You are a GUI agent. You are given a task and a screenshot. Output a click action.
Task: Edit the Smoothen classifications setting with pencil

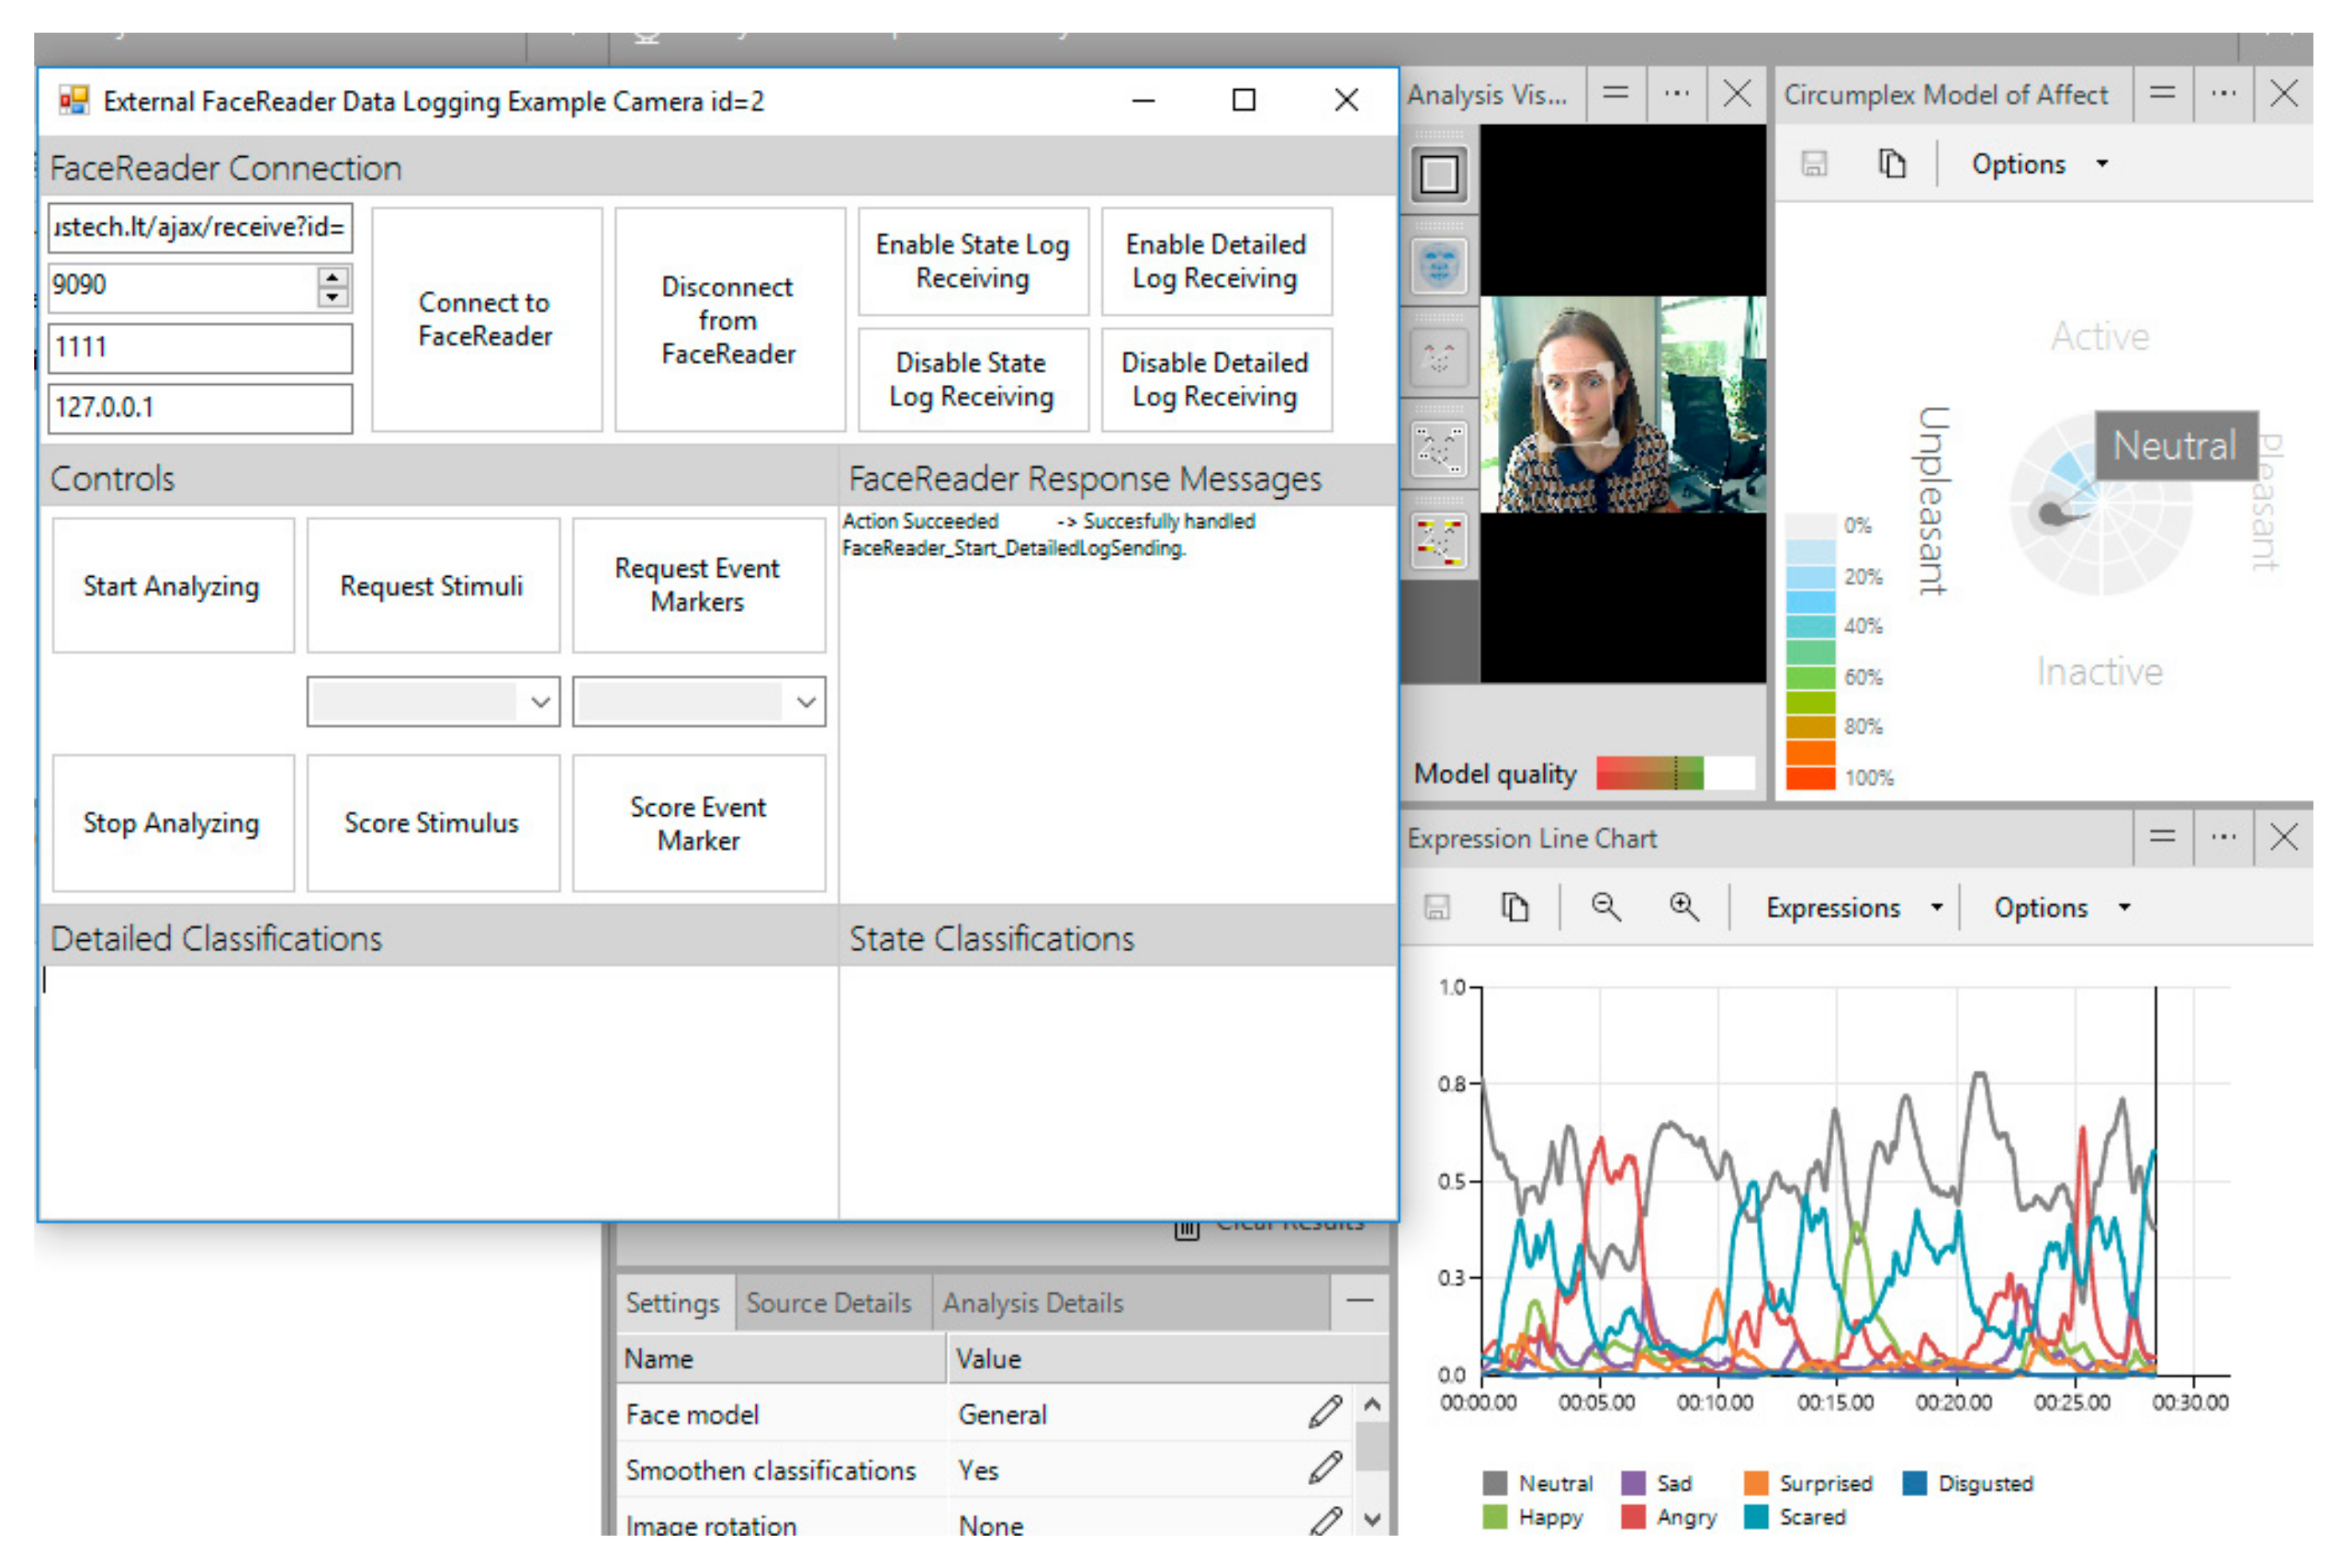1325,1469
